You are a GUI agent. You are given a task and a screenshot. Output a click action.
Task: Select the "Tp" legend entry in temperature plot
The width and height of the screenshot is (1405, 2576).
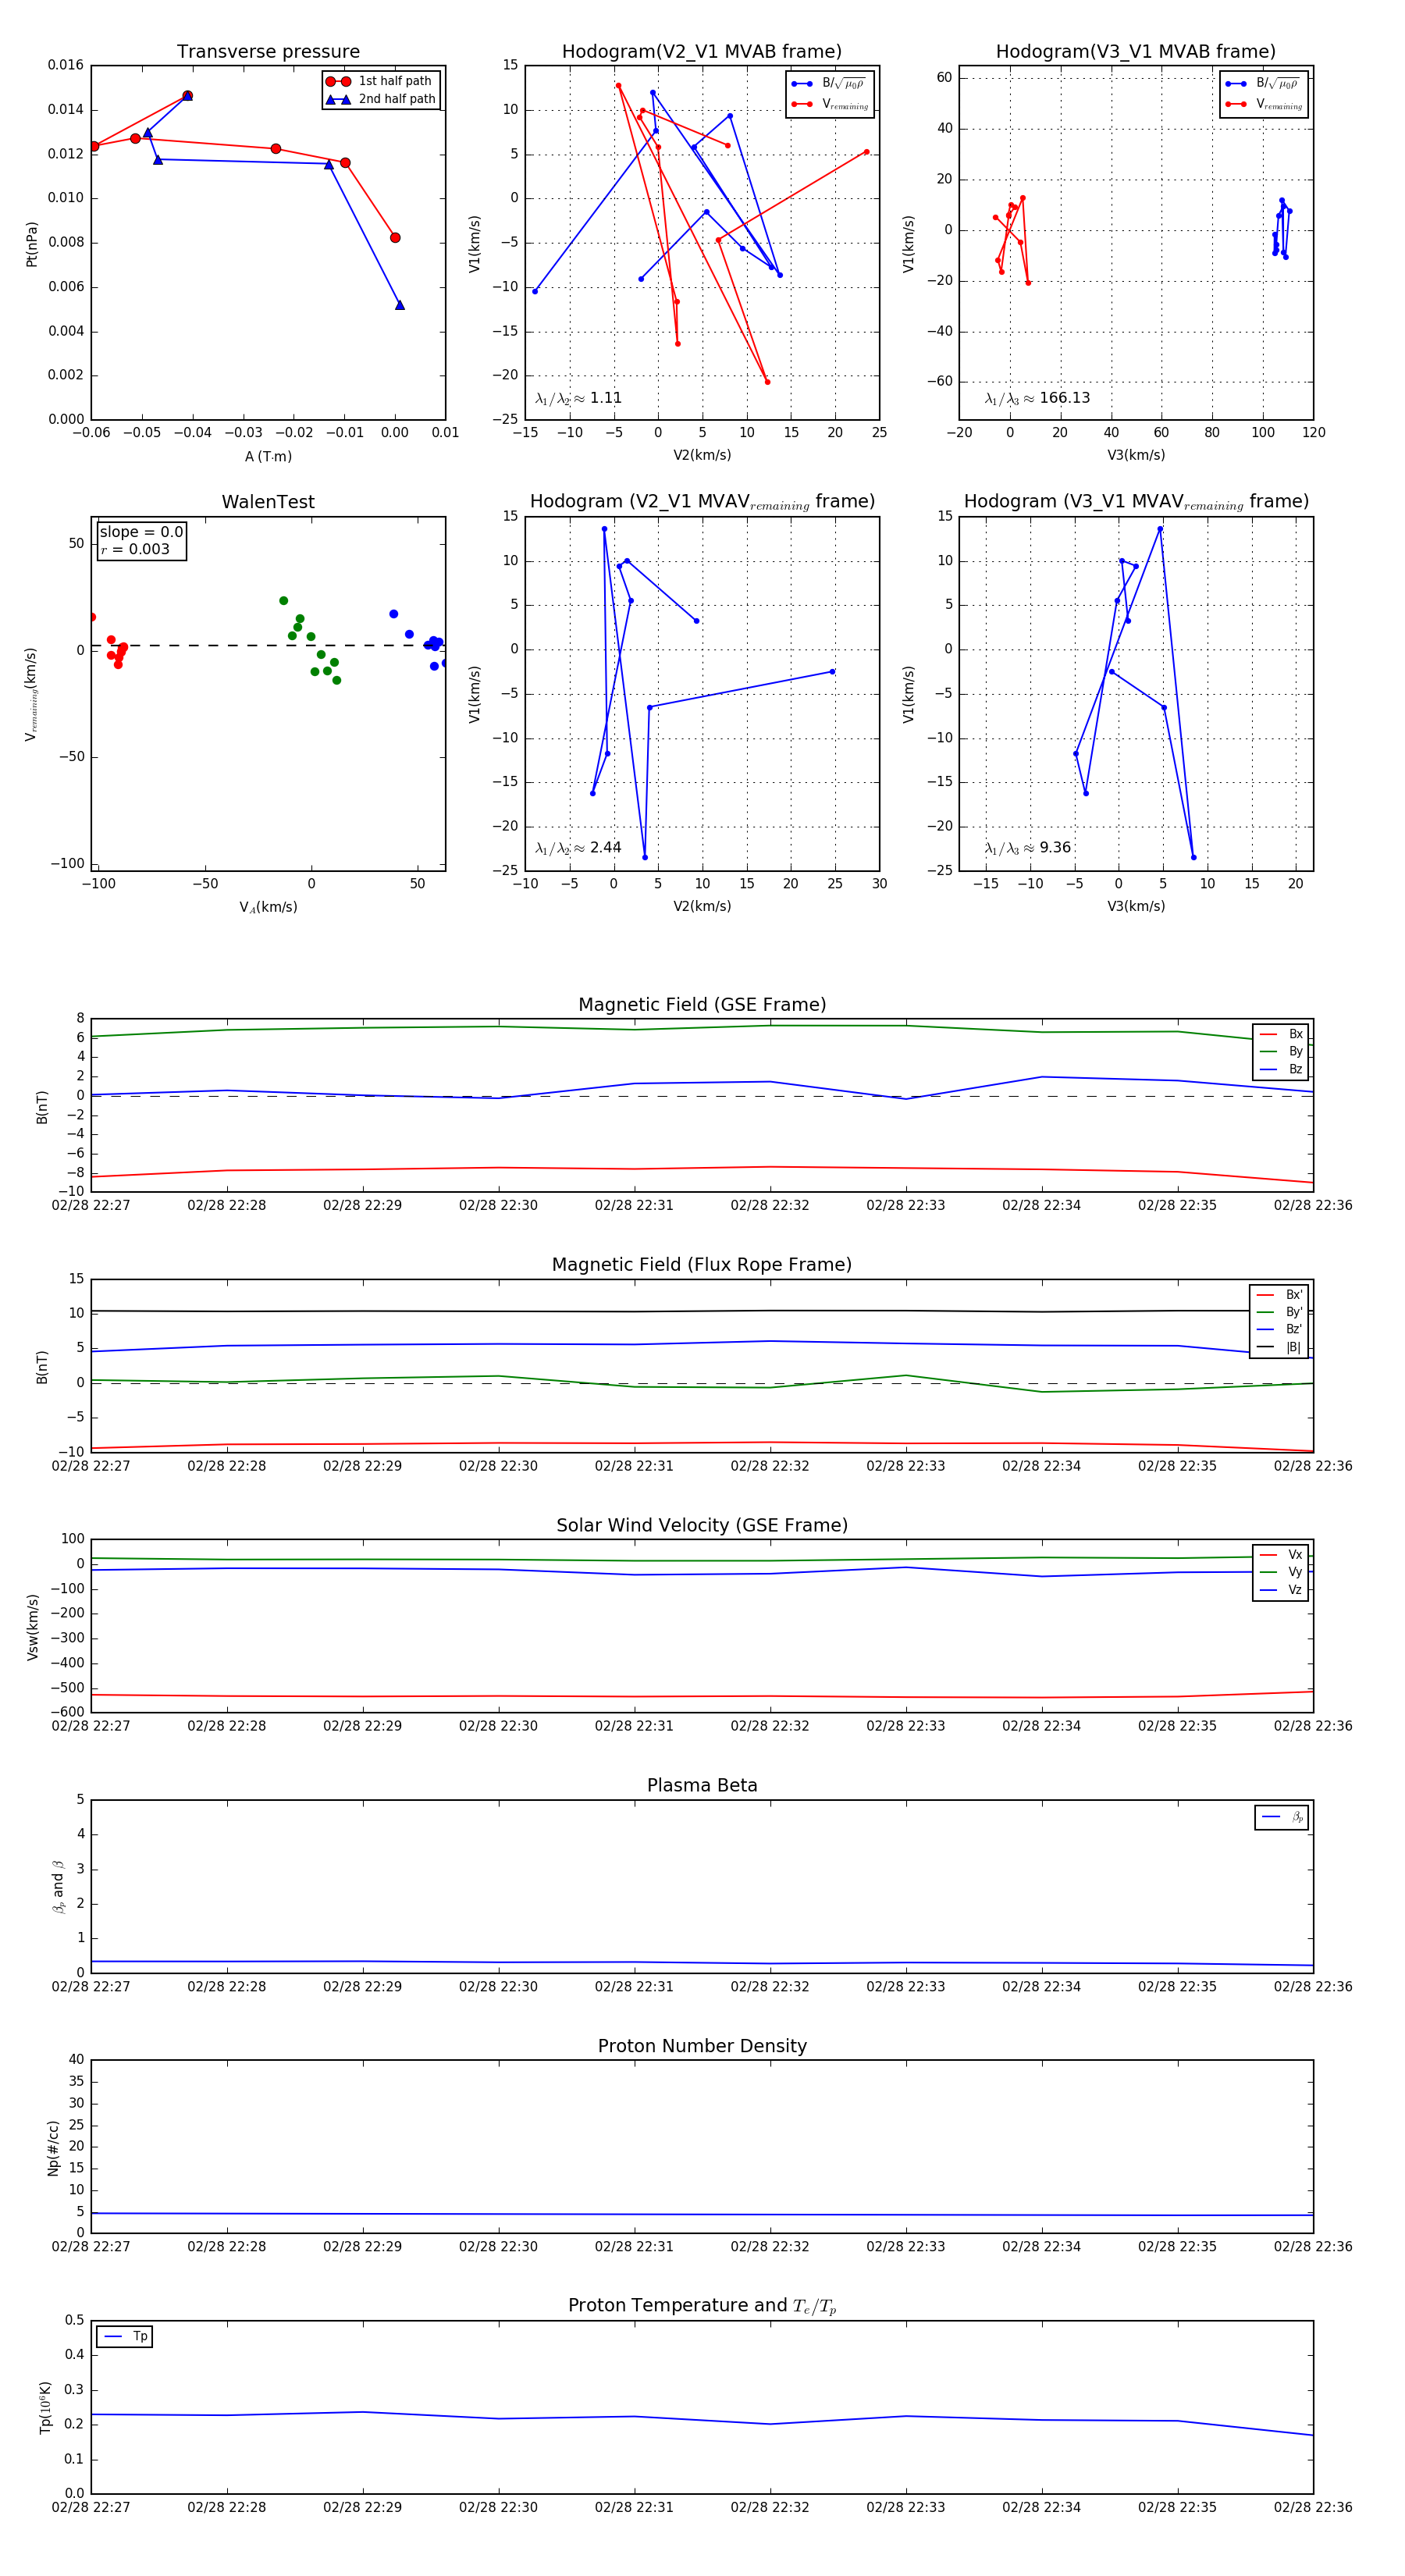126,2337
